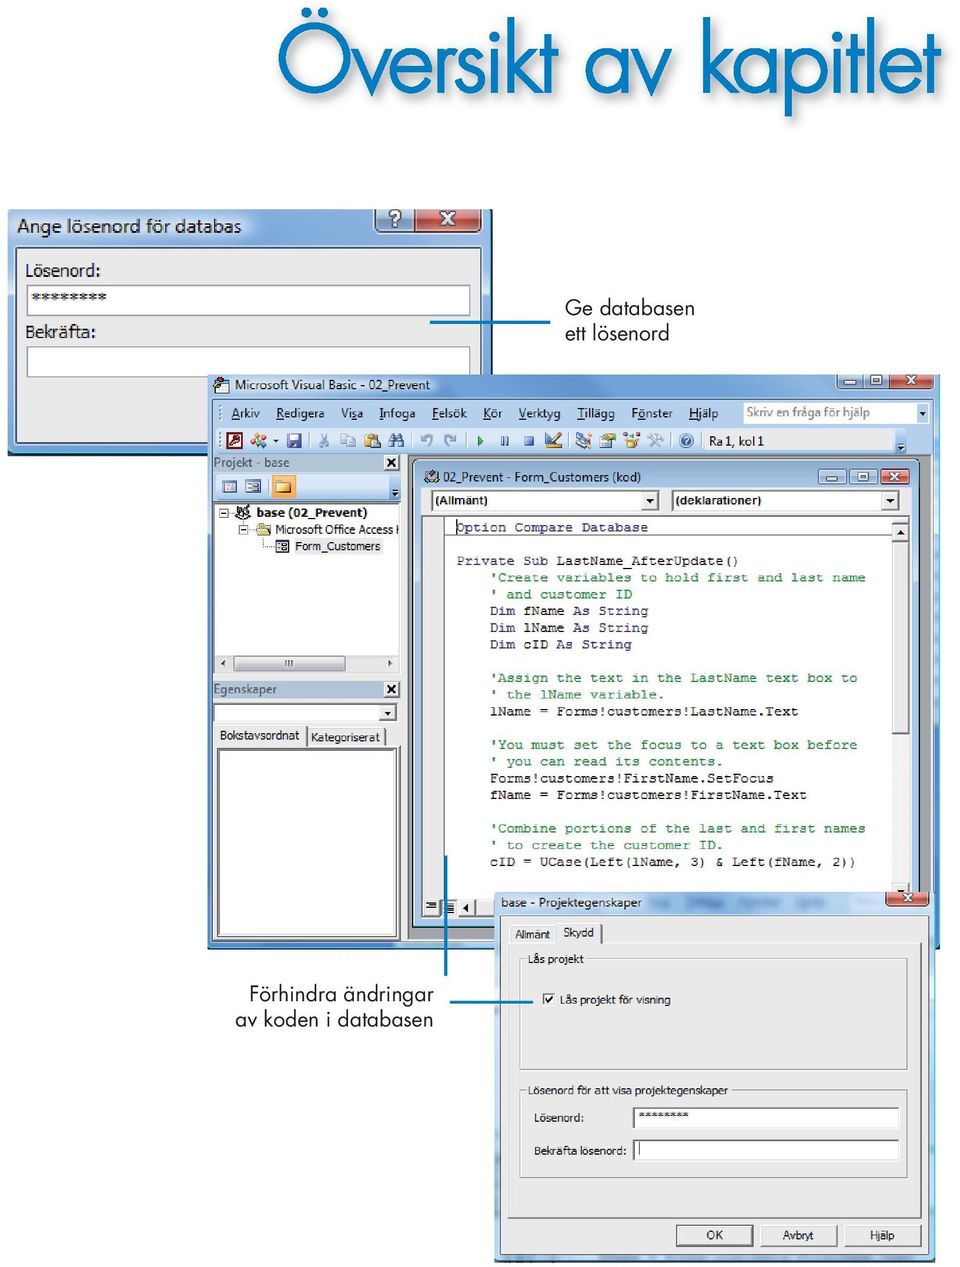Click Avbryt in Projektegenskaper dialog
This screenshot has height=1267, width=960.
(798, 1235)
